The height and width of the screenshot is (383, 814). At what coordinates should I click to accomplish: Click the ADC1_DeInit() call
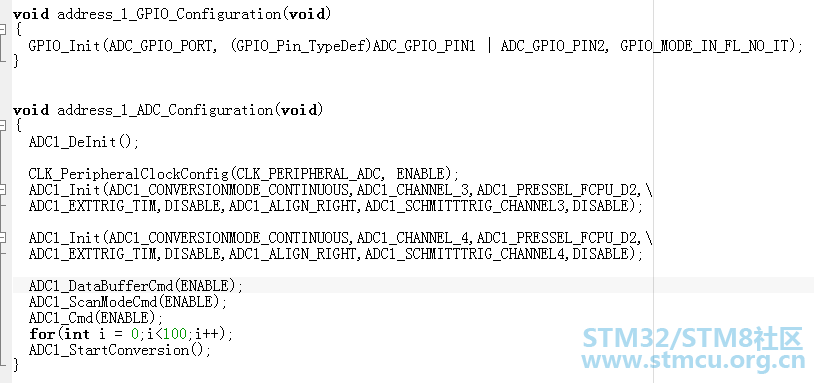84,142
